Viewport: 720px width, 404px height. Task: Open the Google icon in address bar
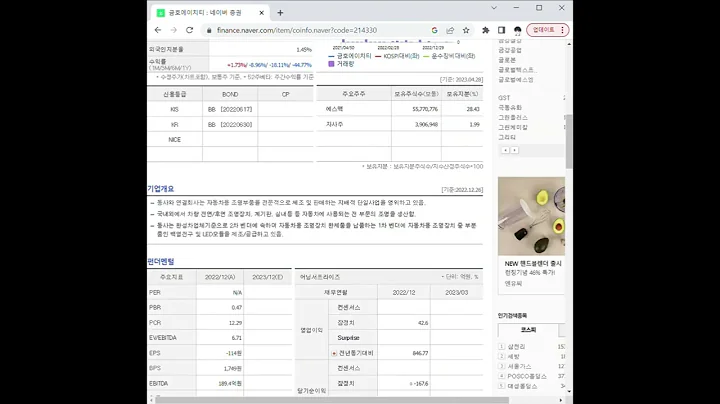click(434, 30)
